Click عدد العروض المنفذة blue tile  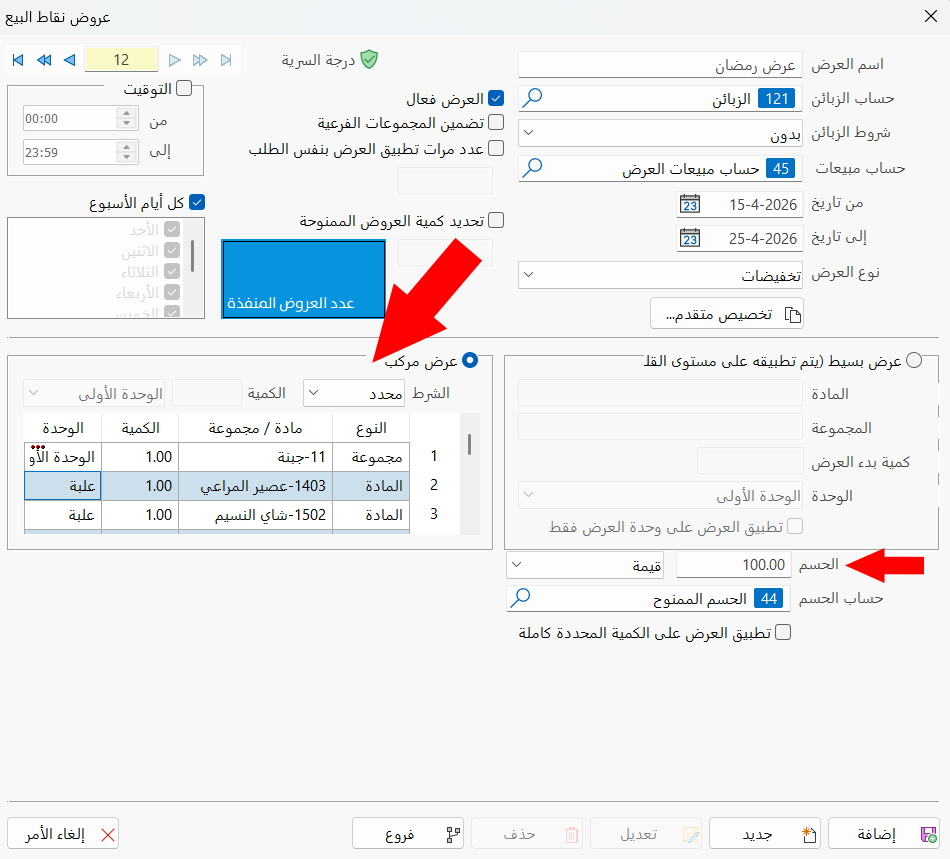click(x=304, y=279)
